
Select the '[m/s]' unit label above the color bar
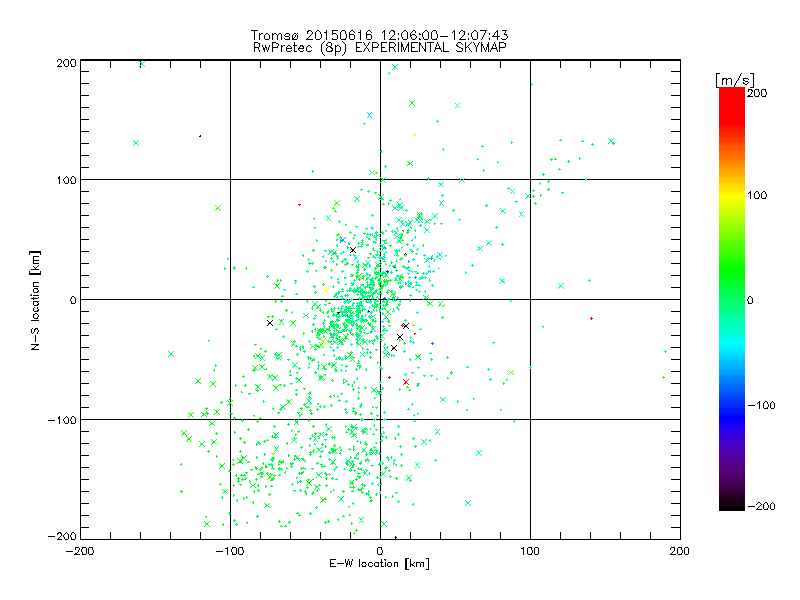(734, 80)
